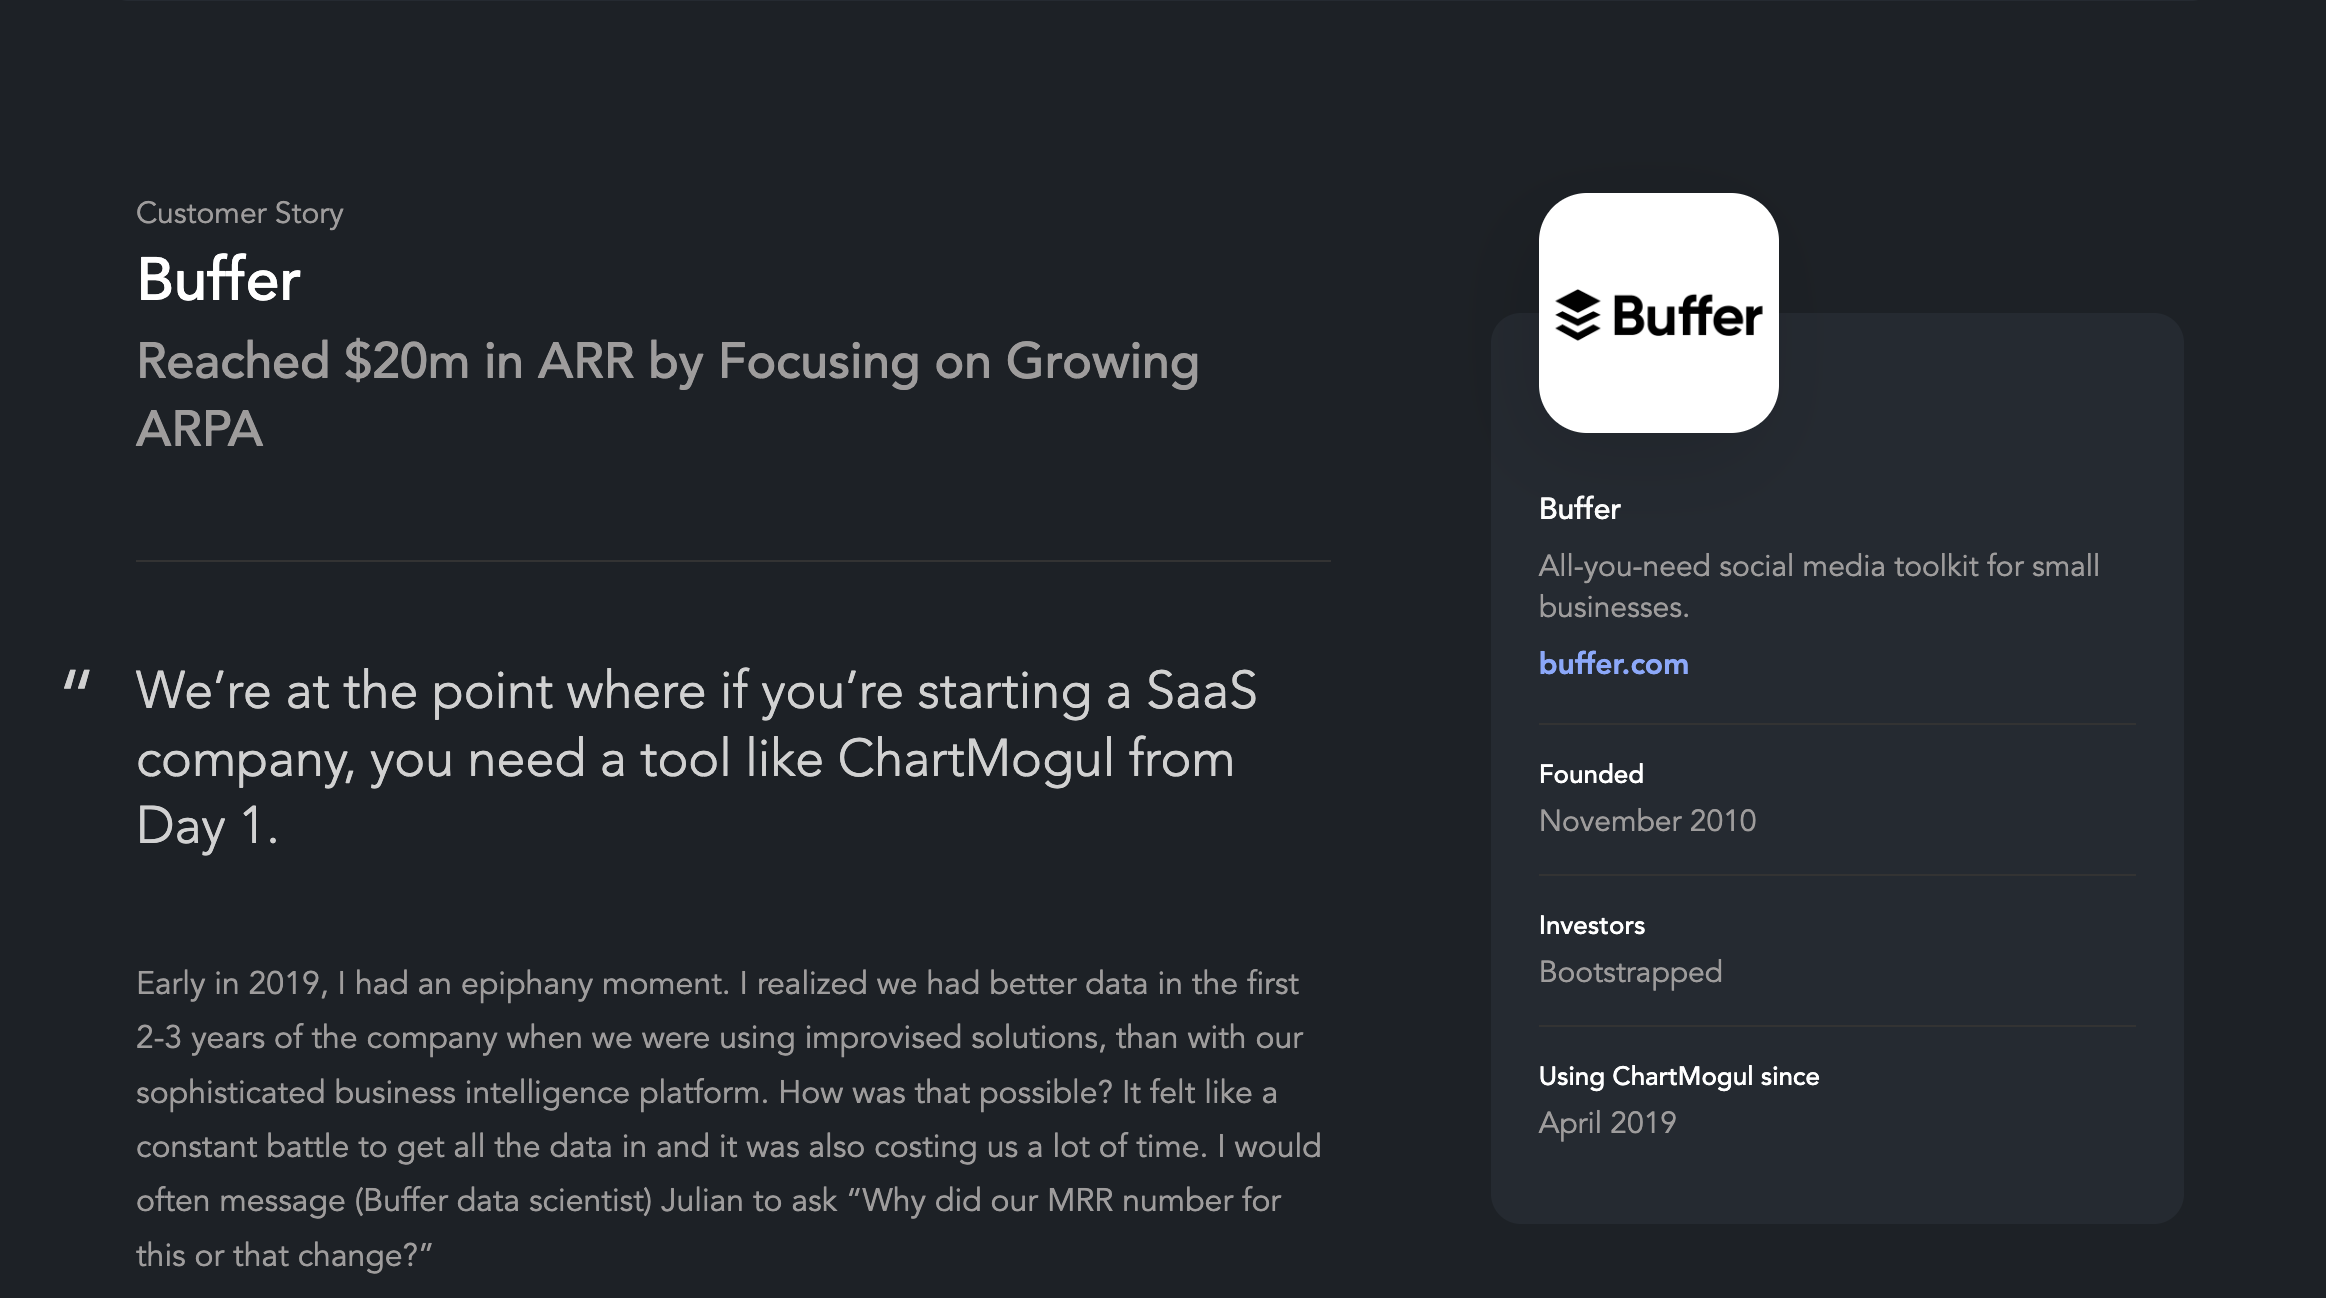Click the 'Using ChartMogul since' label
Screen dimensions: 2326x1298
1679,1076
